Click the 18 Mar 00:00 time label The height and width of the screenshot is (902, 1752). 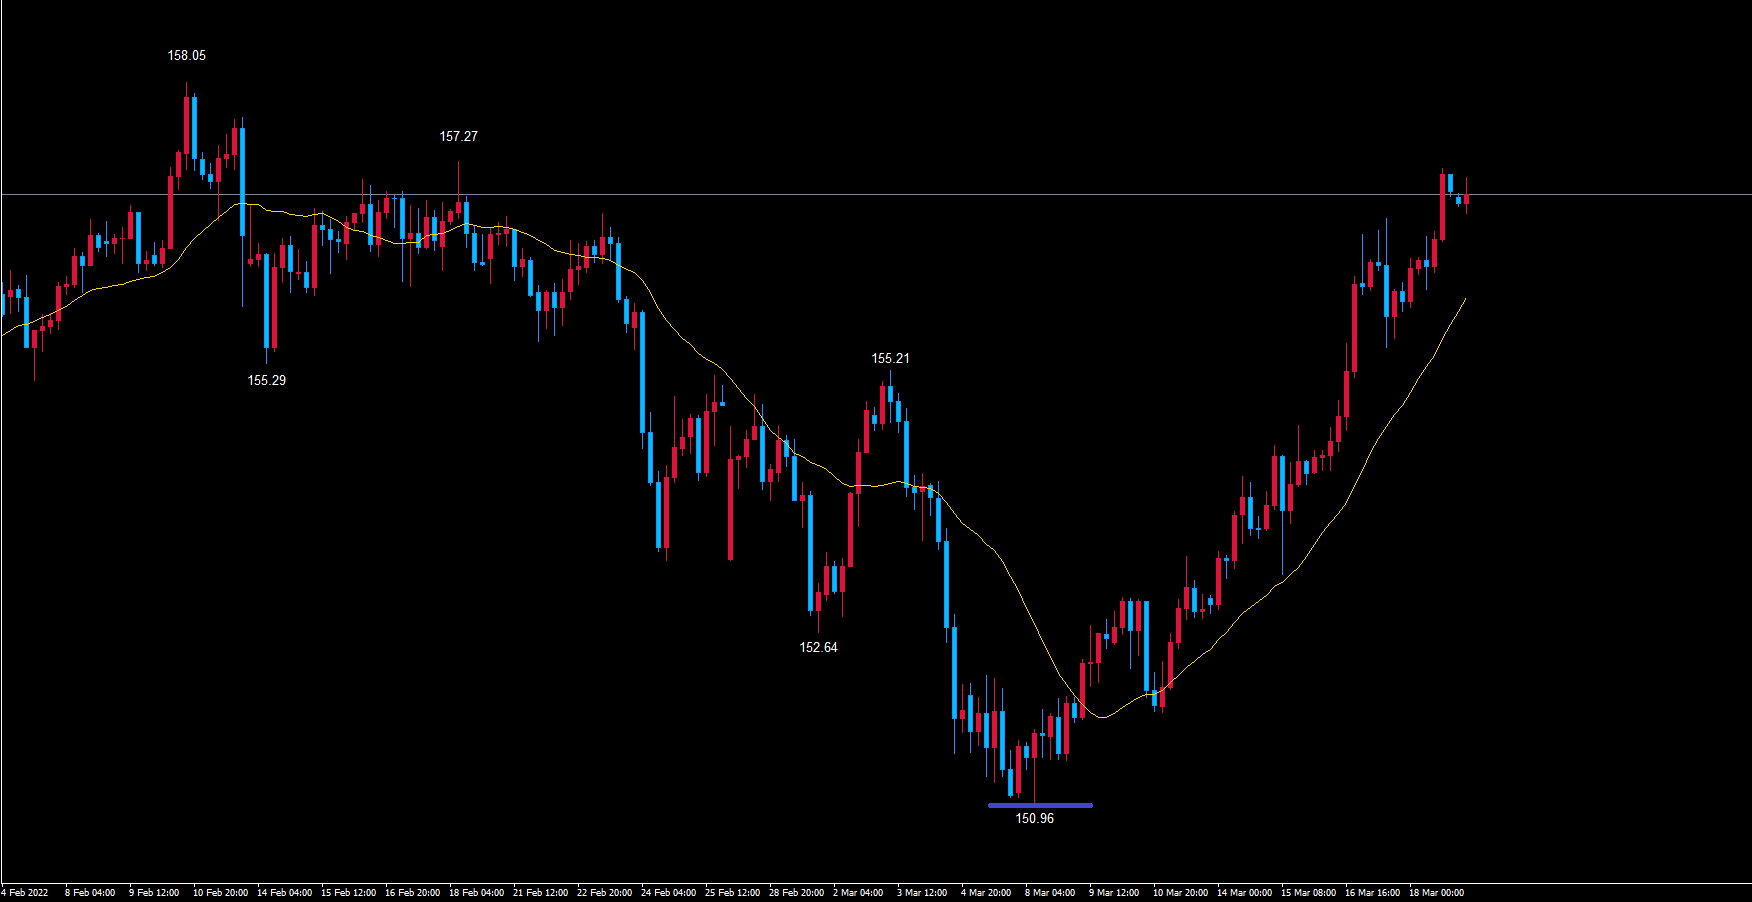[1436, 893]
